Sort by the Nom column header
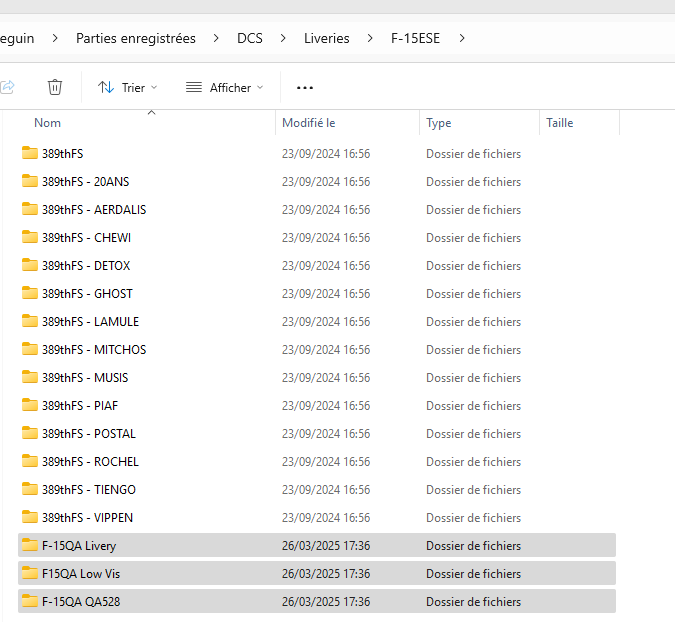This screenshot has height=622, width=675. coord(48,123)
